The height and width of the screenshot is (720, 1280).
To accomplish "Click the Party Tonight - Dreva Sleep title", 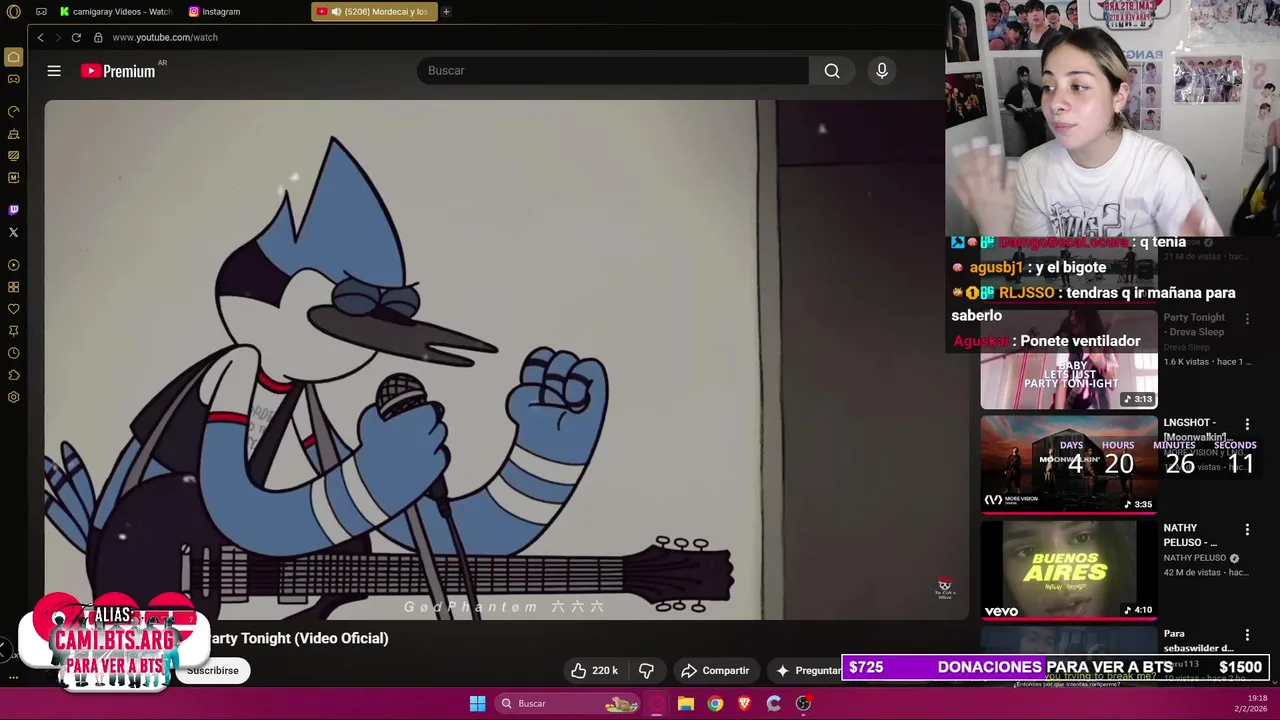I will point(1194,325).
